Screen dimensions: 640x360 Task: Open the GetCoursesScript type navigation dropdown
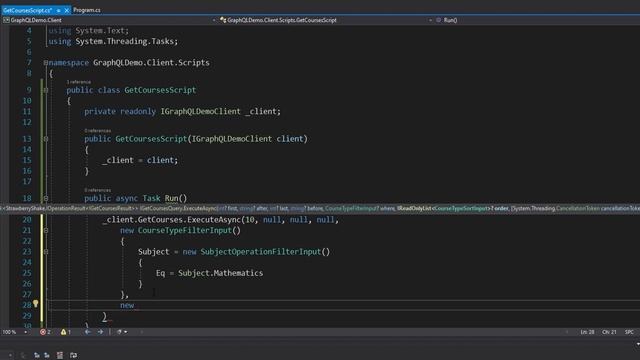click(x=324, y=20)
